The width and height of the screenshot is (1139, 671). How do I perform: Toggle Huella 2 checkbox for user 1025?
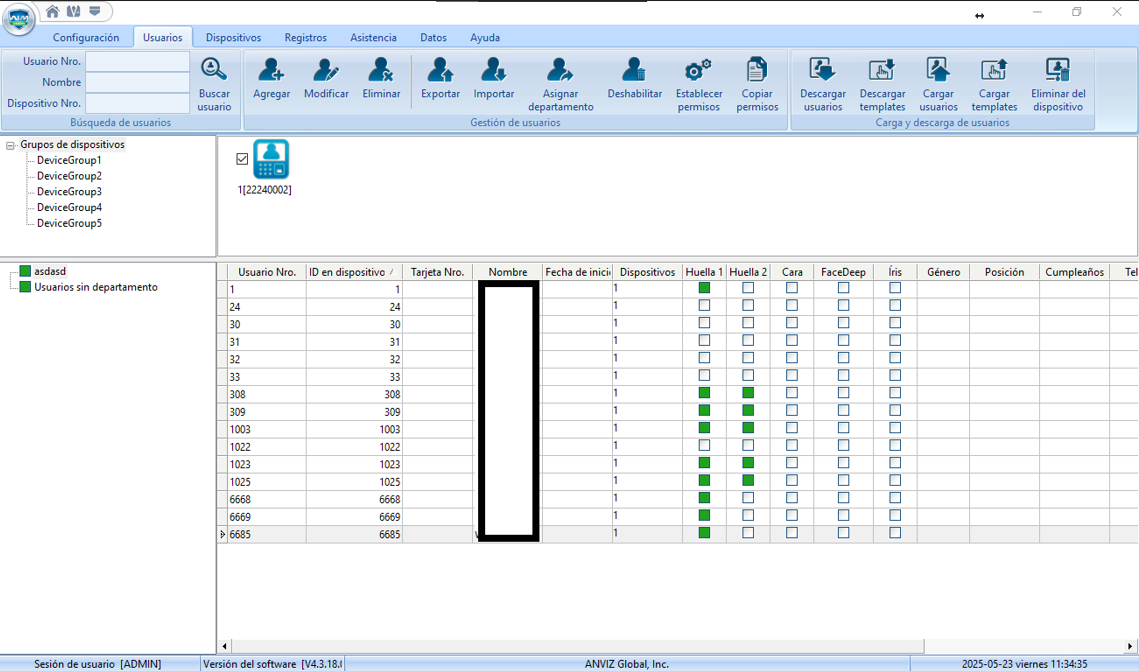[748, 481]
